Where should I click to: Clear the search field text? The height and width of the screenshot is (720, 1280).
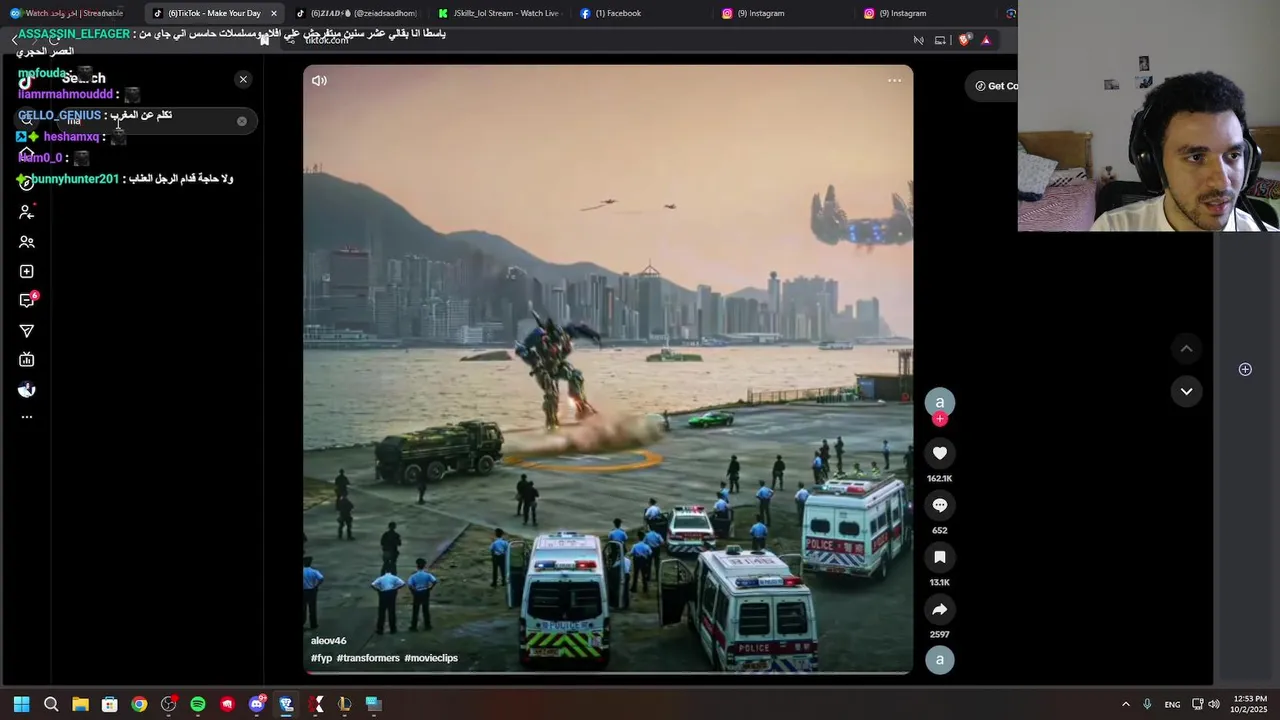coord(241,121)
